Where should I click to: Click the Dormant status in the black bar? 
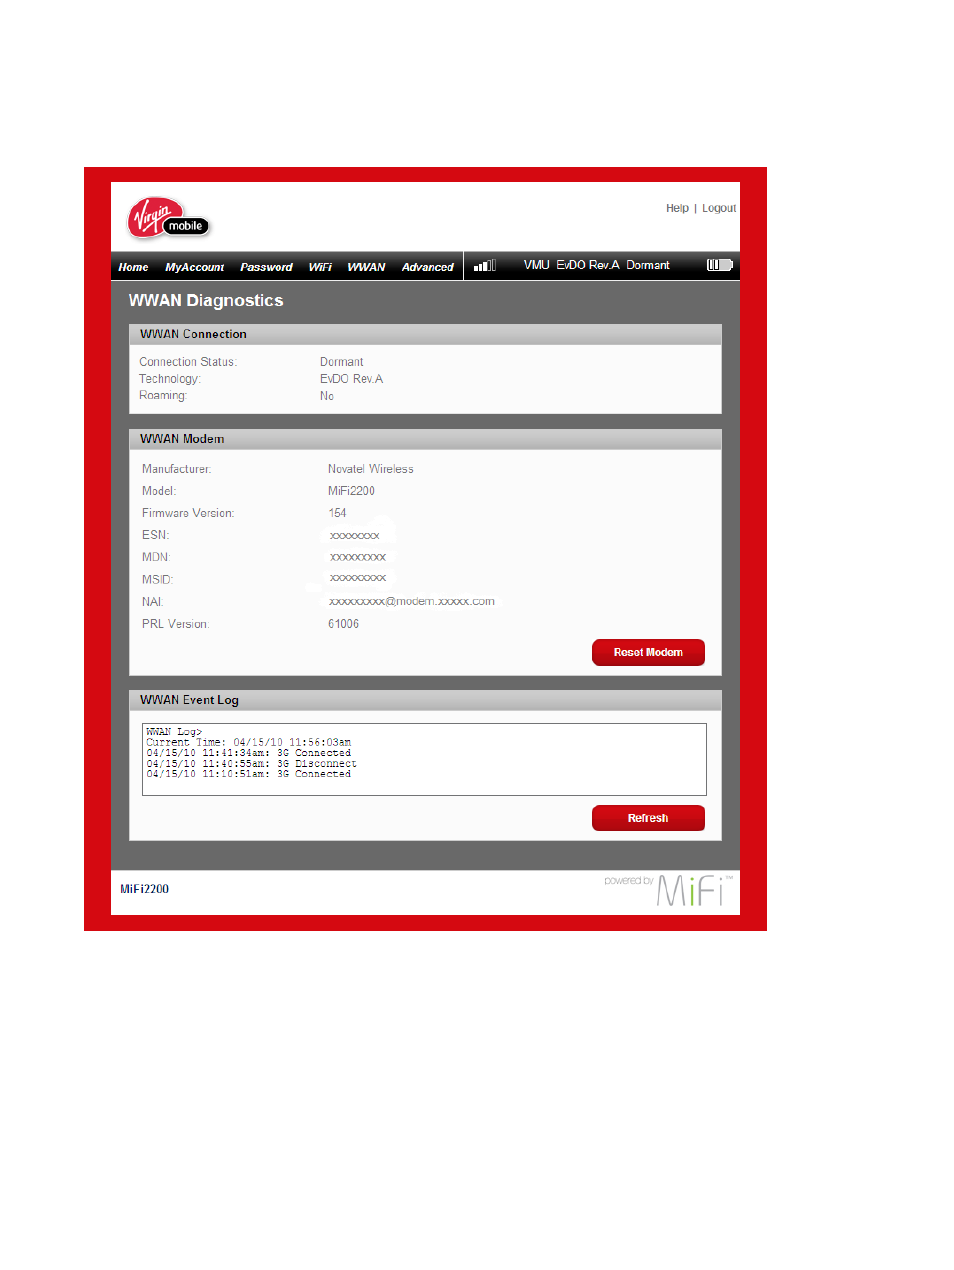click(648, 265)
